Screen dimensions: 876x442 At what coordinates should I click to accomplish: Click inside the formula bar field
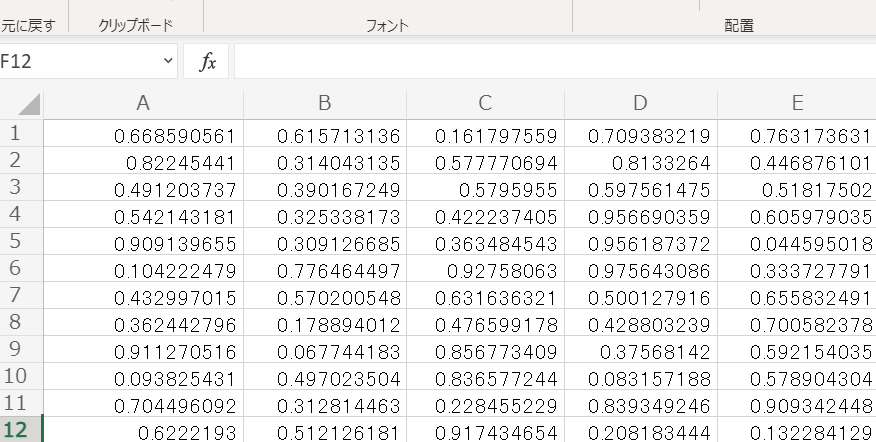(x=555, y=61)
